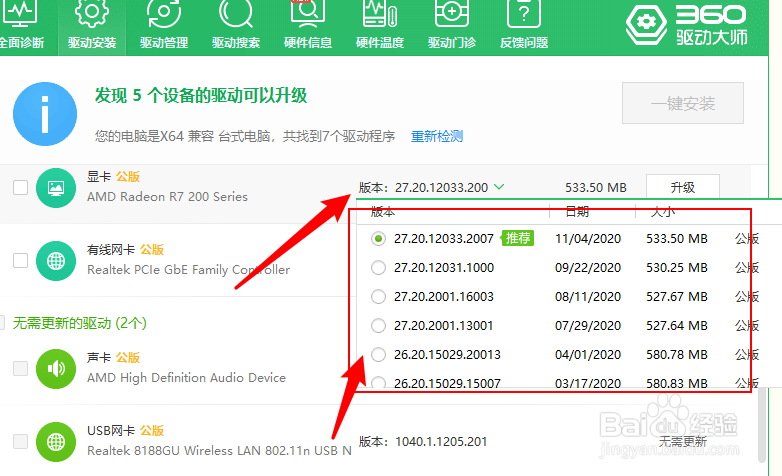Select version 27.20.12033.2007 radio button
The height and width of the screenshot is (476, 782).
(x=379, y=239)
